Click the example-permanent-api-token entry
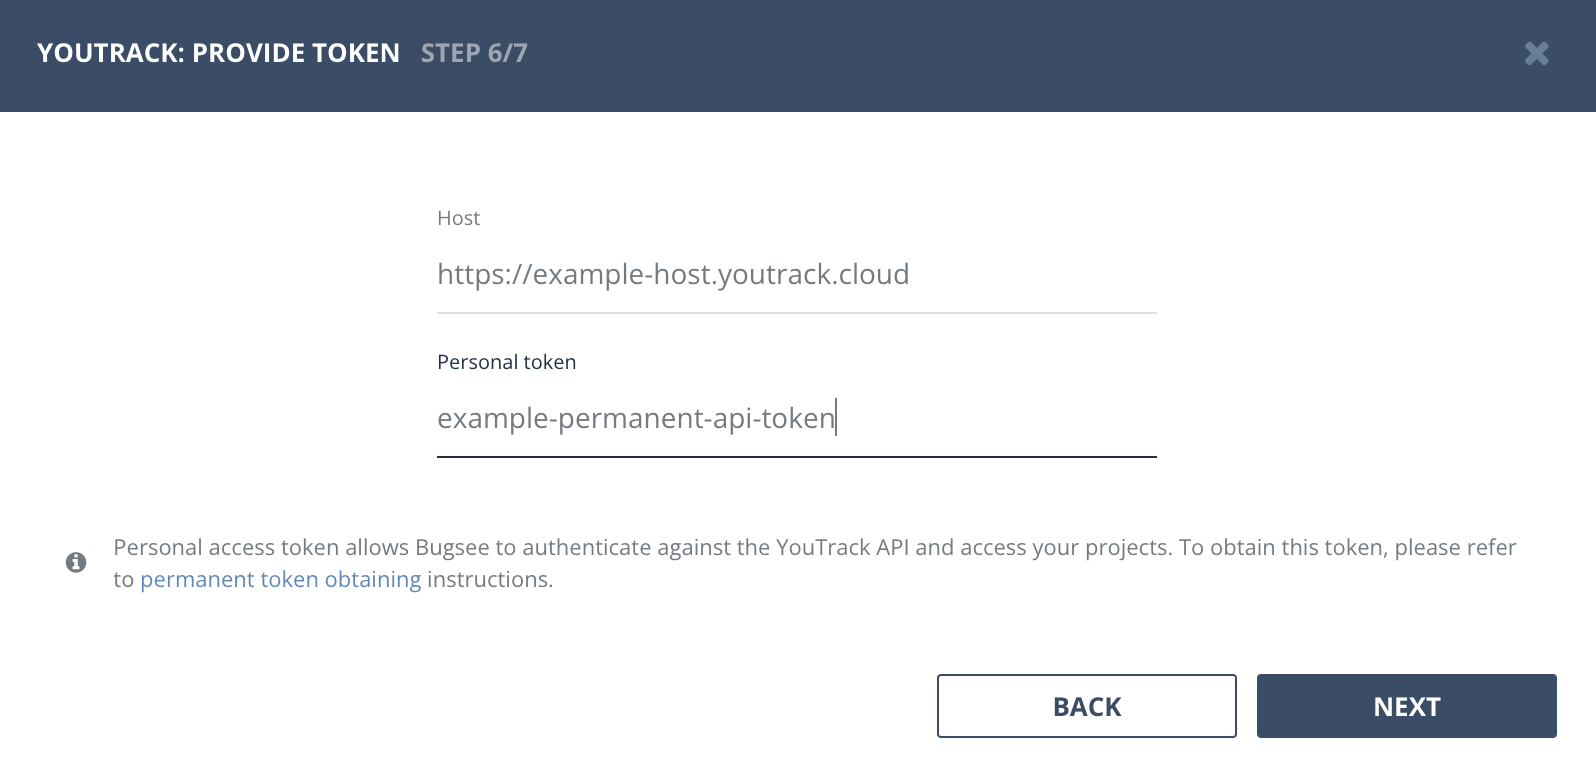This screenshot has width=1596, height=774. point(636,418)
